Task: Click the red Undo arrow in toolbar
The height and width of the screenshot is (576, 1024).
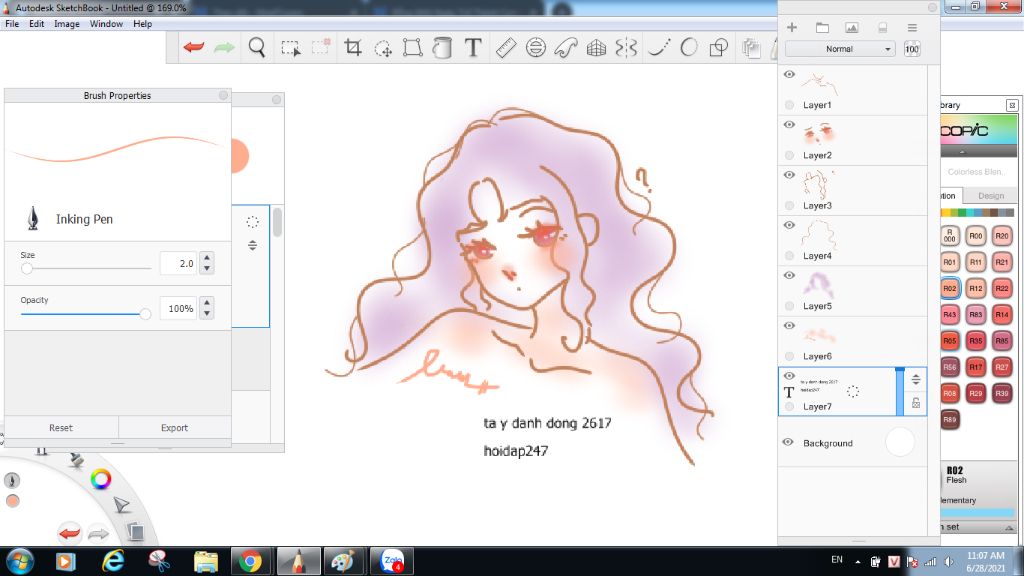Action: (x=194, y=48)
